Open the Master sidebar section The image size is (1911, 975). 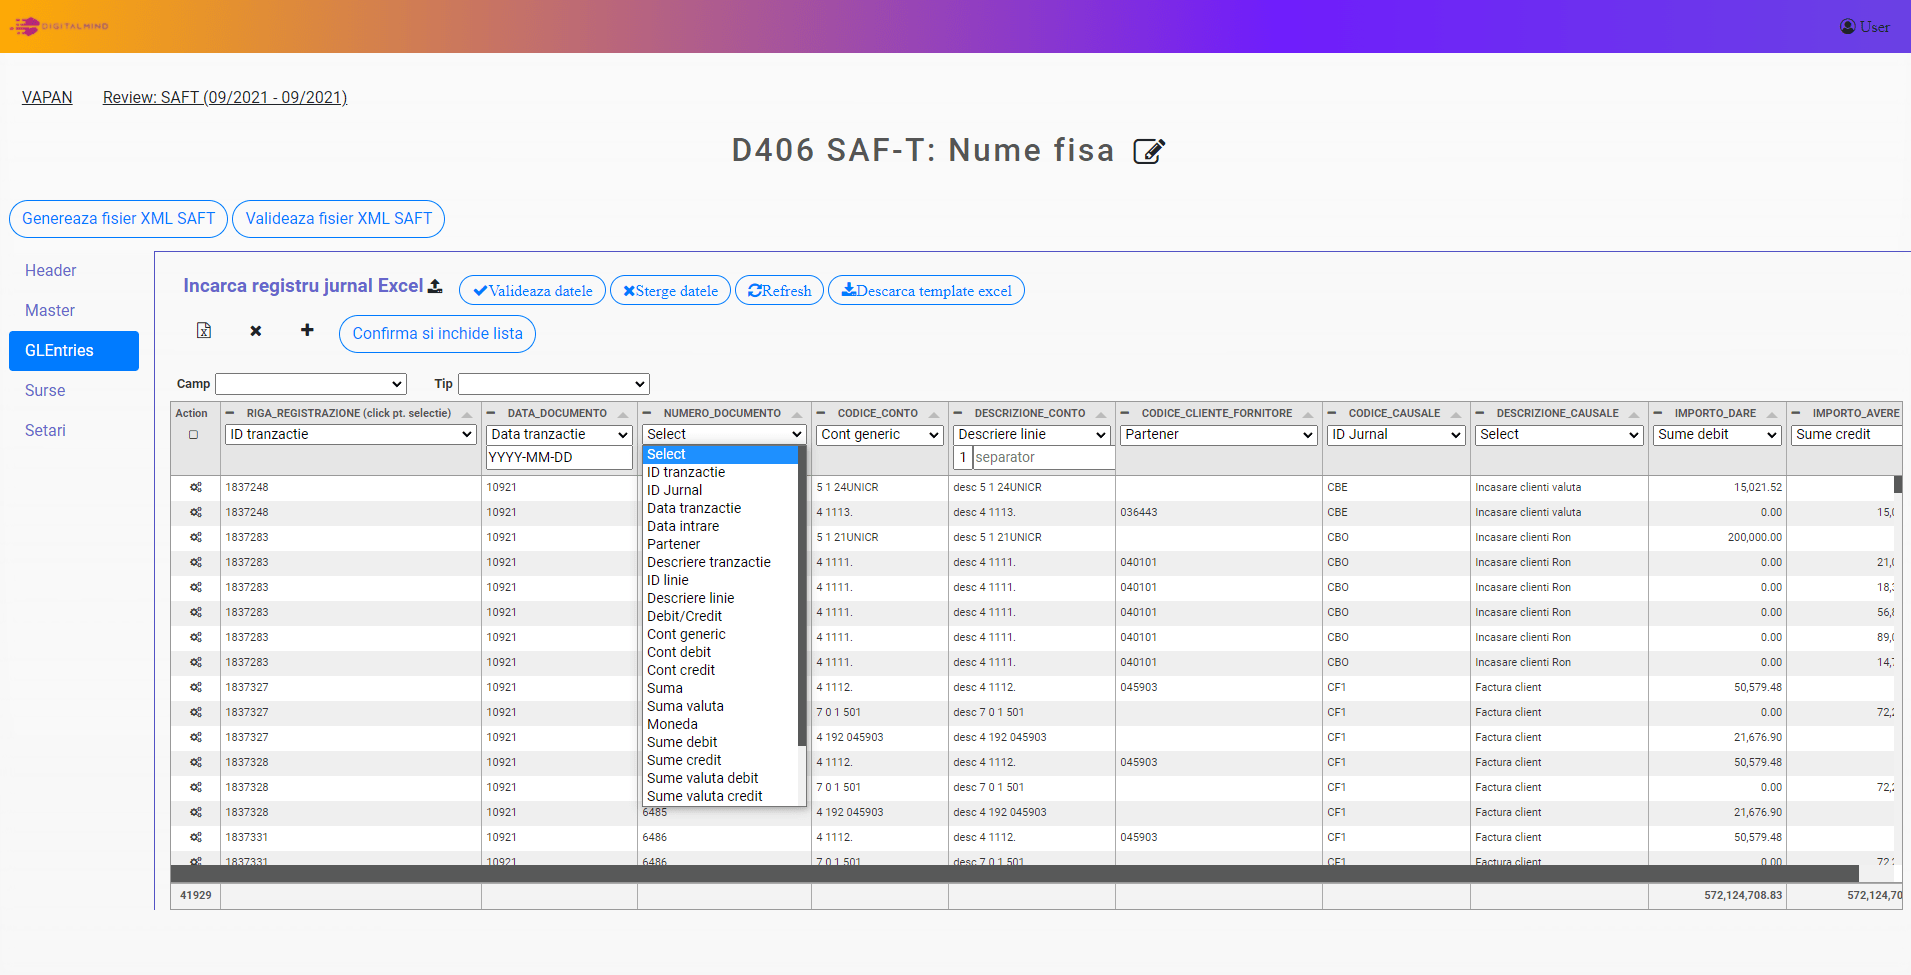50,311
